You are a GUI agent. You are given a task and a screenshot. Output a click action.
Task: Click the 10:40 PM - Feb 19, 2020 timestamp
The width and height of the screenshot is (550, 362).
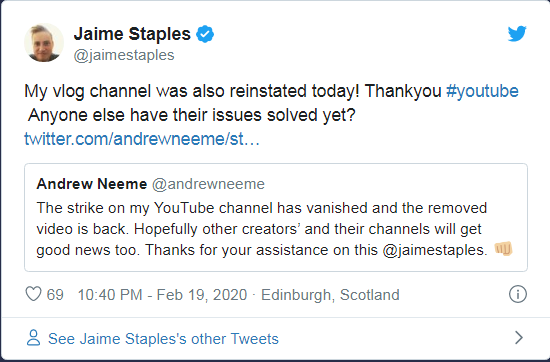162,295
